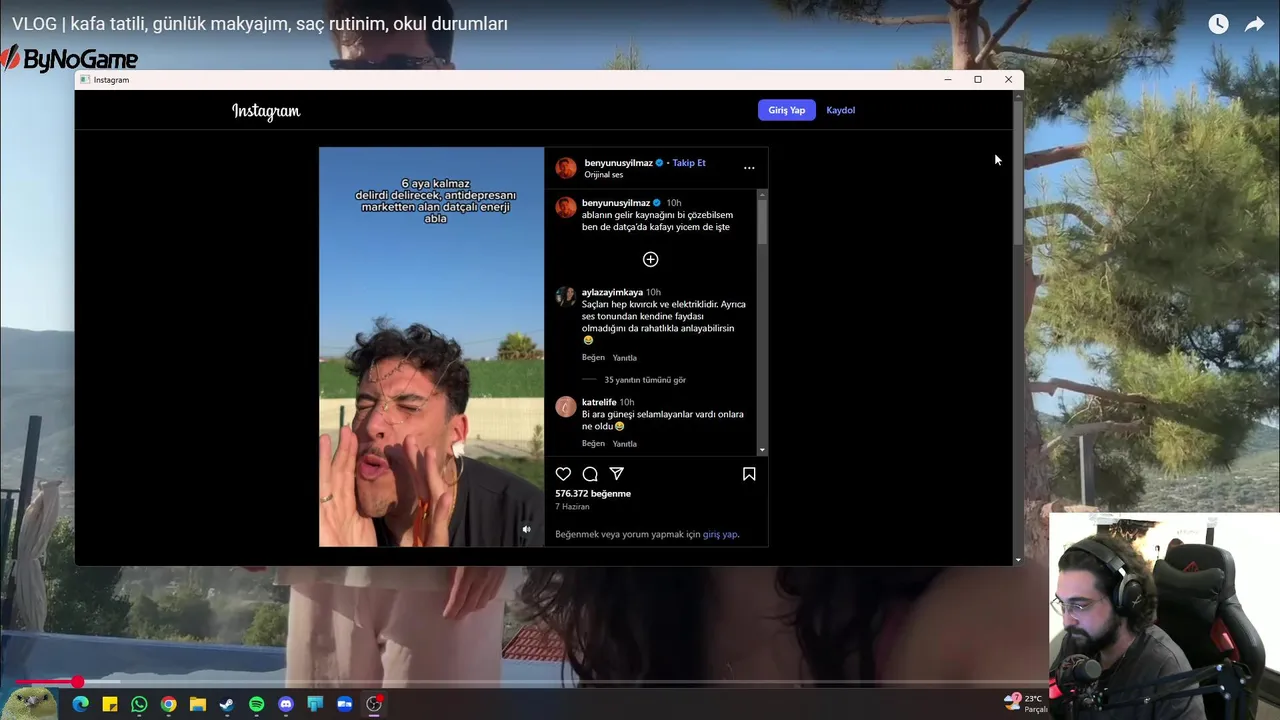Open the VLOG video title link
1280x720 pixels.
point(260,24)
